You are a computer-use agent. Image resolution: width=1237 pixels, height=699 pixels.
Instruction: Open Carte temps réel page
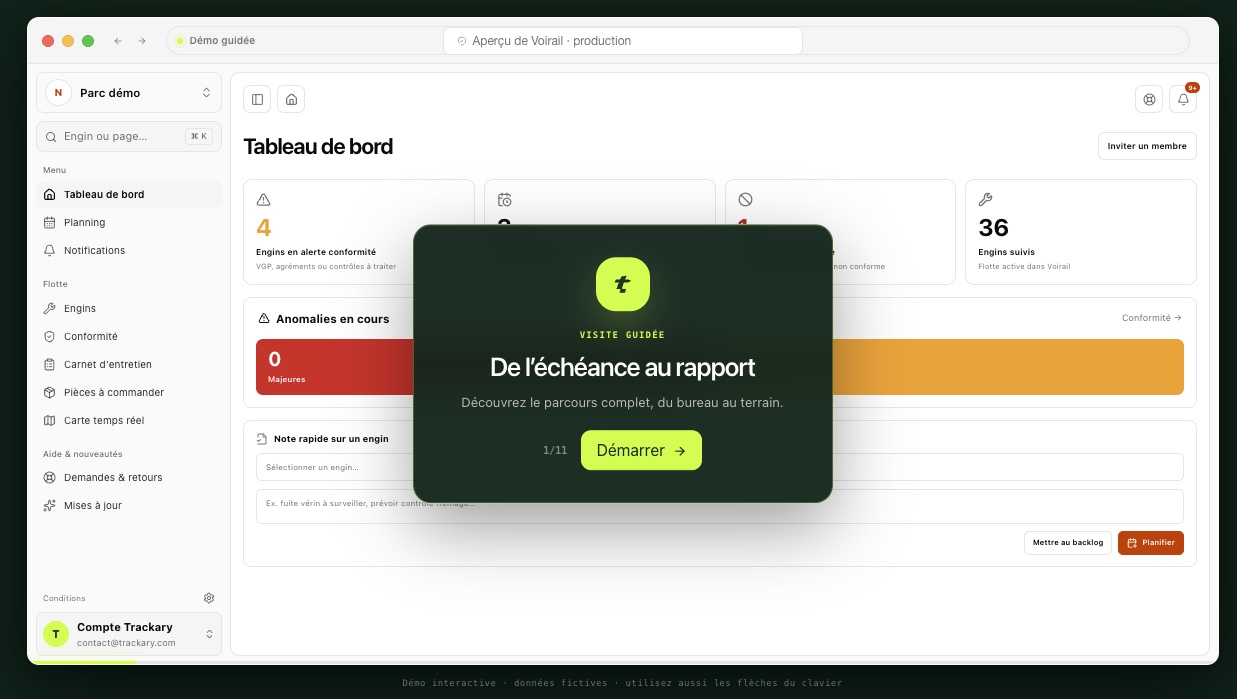pyautogui.click(x=129, y=420)
